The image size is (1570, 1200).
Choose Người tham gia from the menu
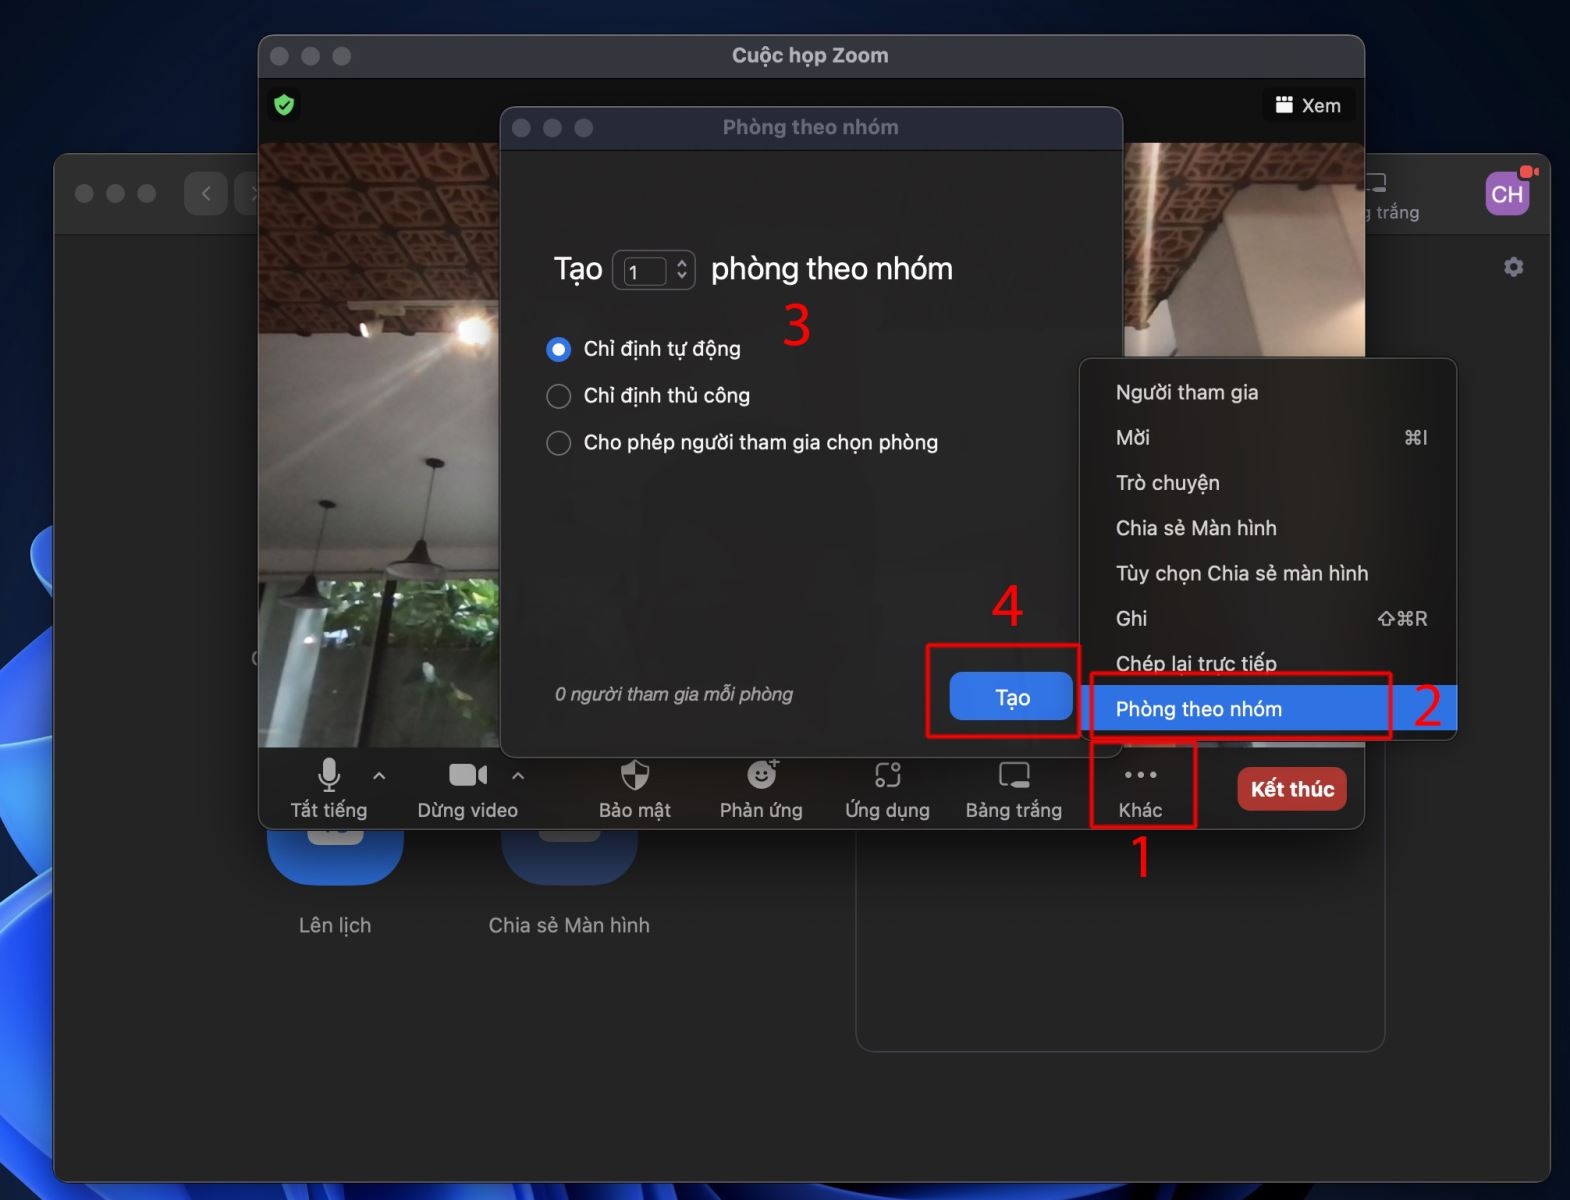coord(1268,392)
